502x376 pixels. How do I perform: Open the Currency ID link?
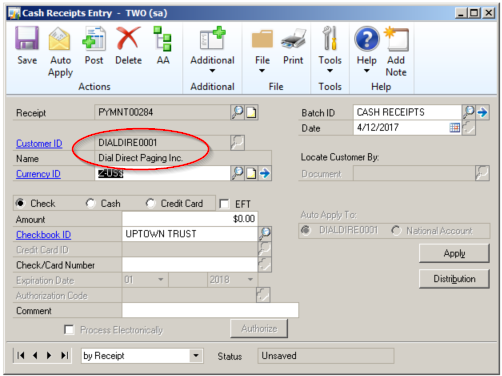38,174
